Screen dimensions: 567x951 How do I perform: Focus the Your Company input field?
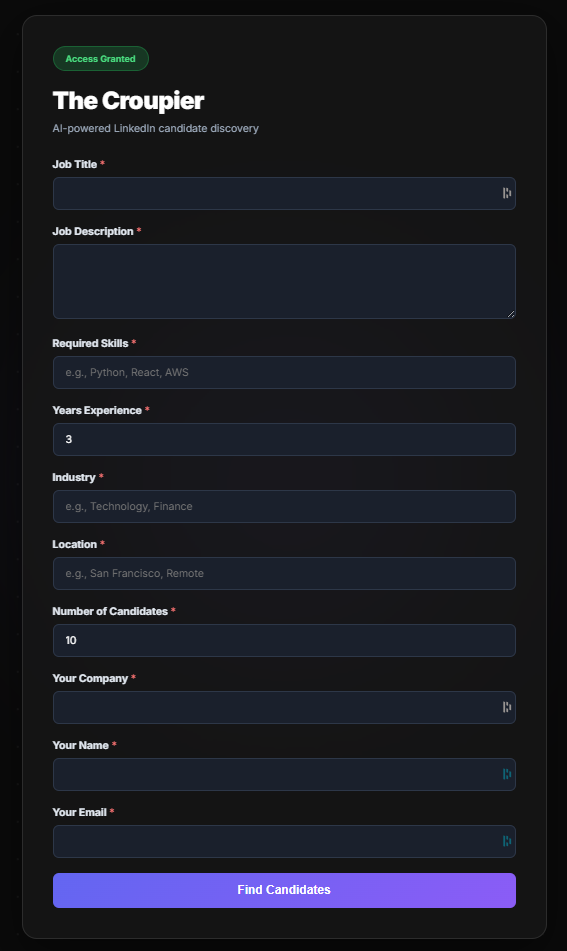coord(284,707)
